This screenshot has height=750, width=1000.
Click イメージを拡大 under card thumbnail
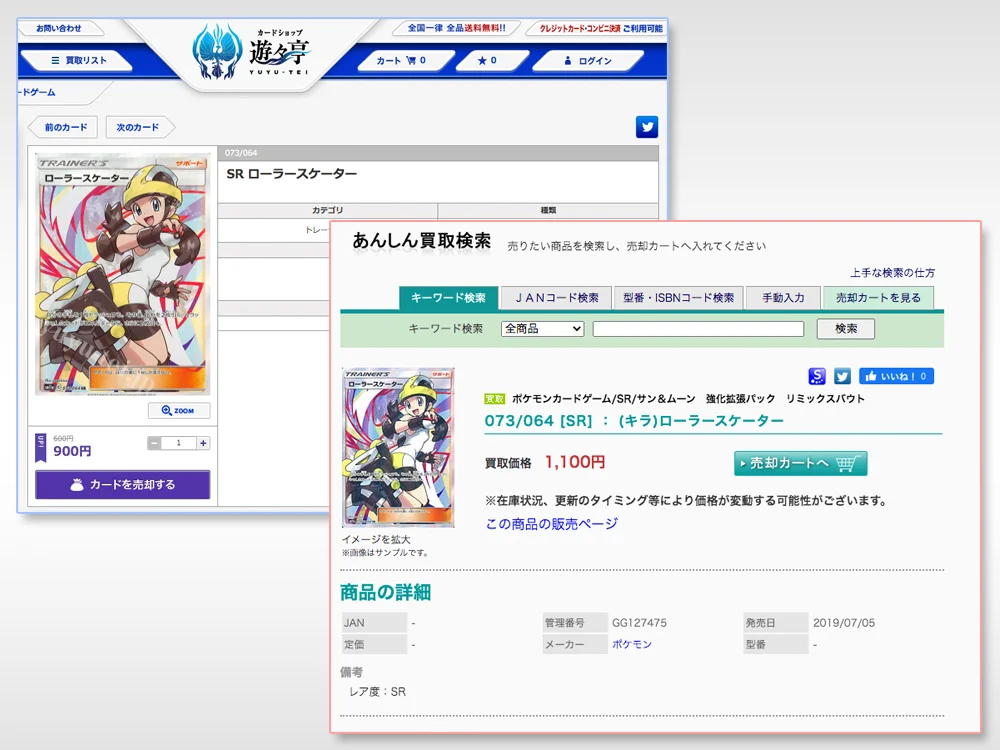pyautogui.click(x=376, y=540)
